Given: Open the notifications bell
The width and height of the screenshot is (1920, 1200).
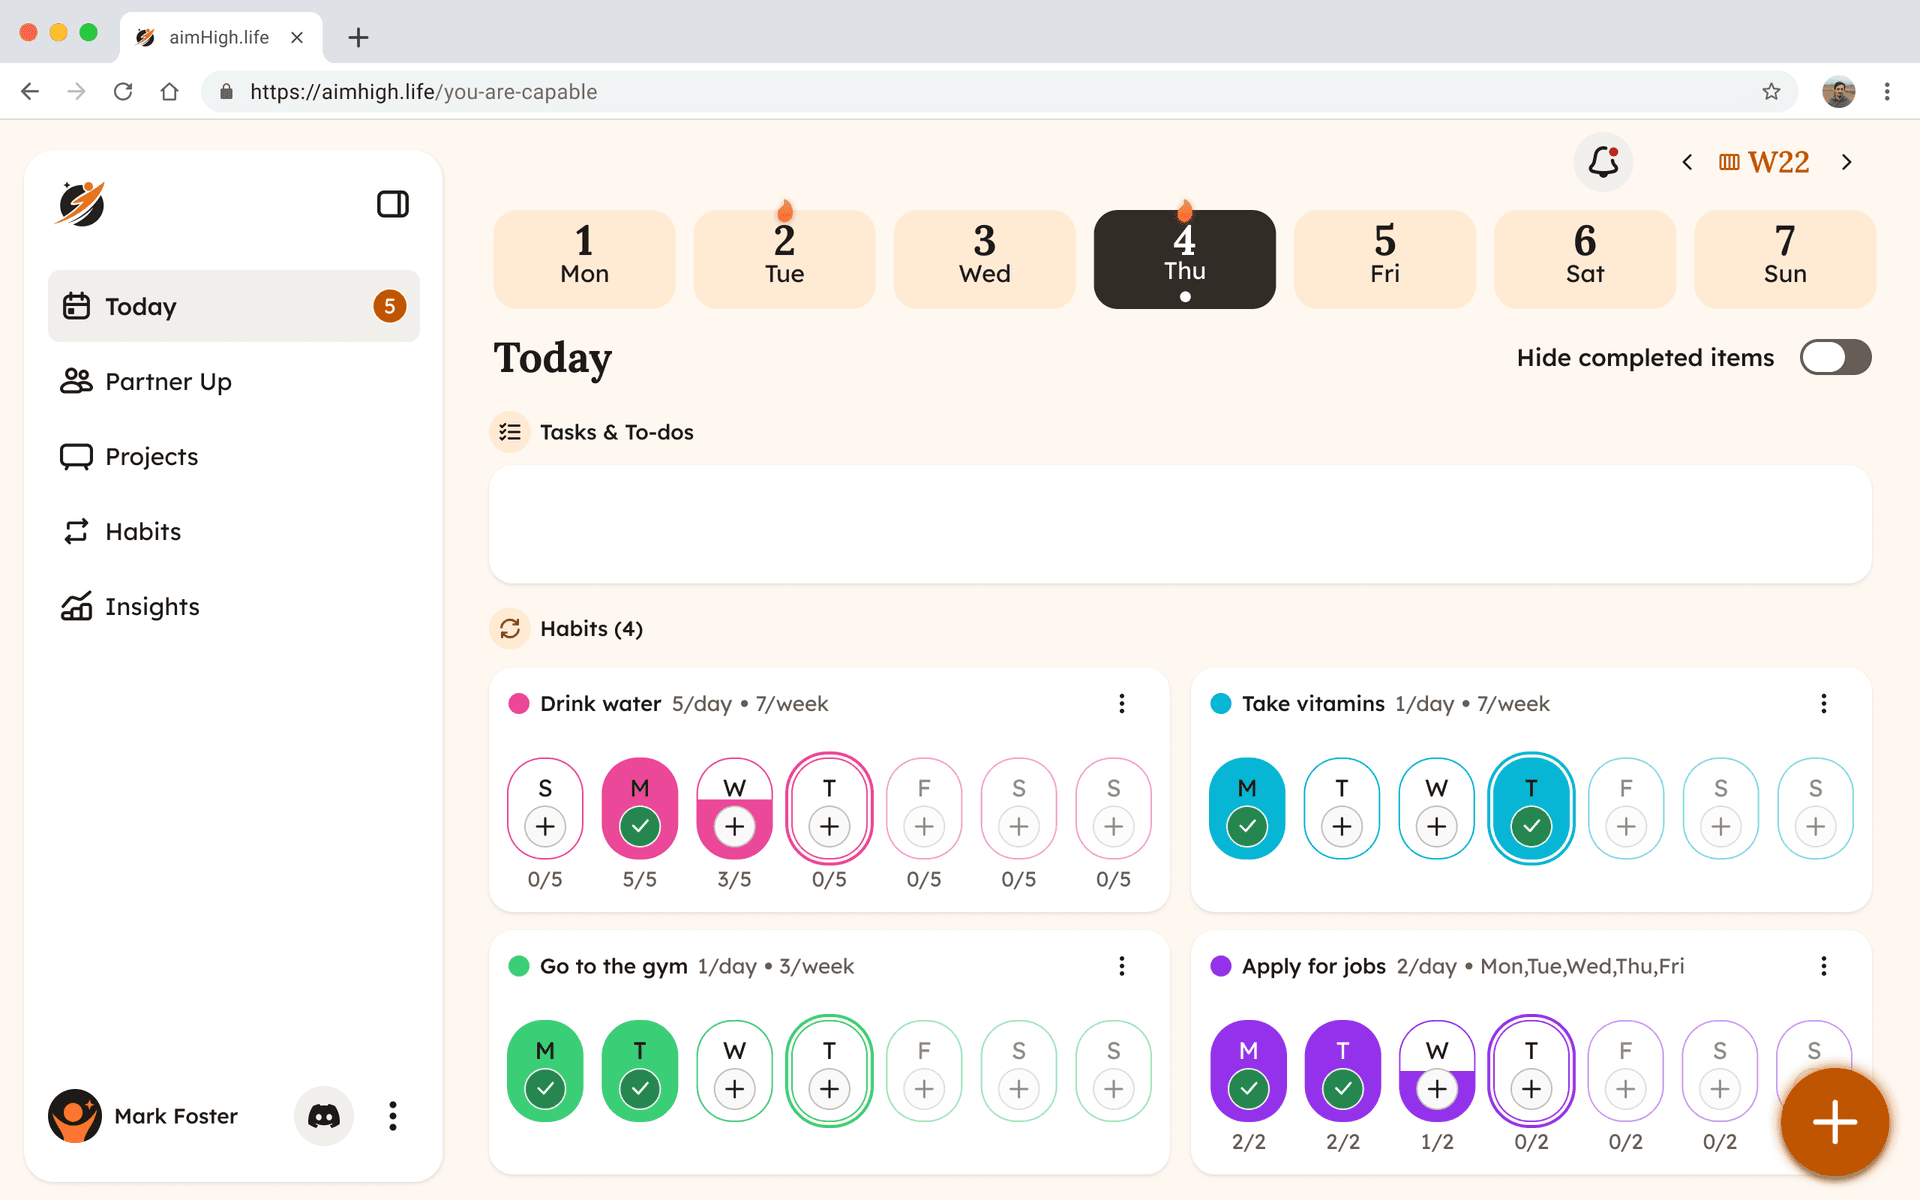Looking at the screenshot, I should coord(1603,162).
